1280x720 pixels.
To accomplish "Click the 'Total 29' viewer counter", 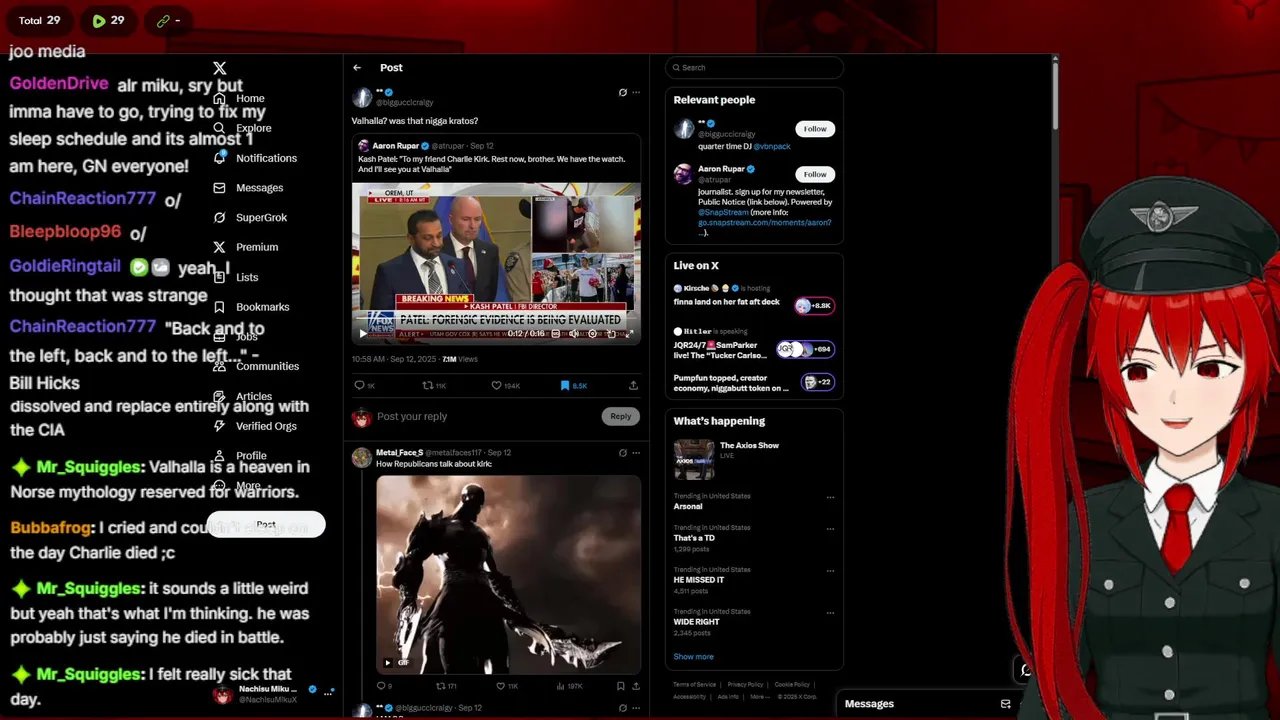I will (x=39, y=20).
